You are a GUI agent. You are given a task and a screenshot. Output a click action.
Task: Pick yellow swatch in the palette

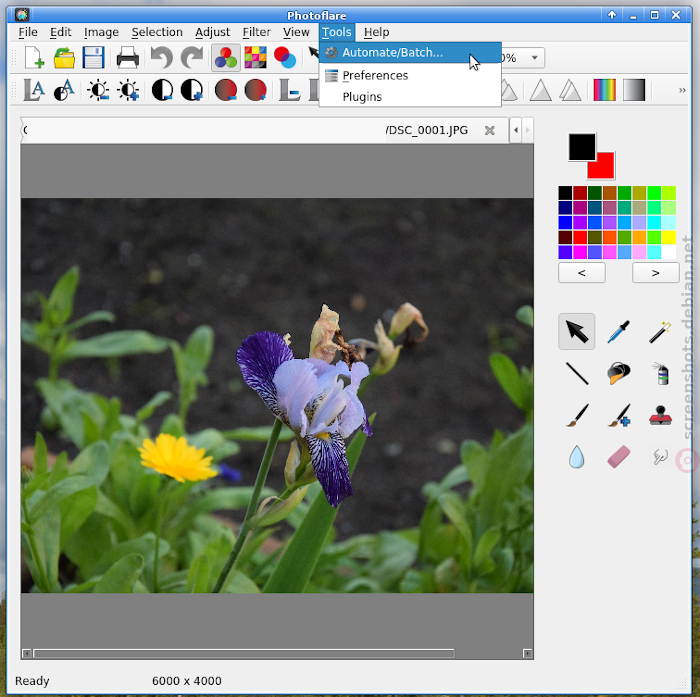point(669,237)
